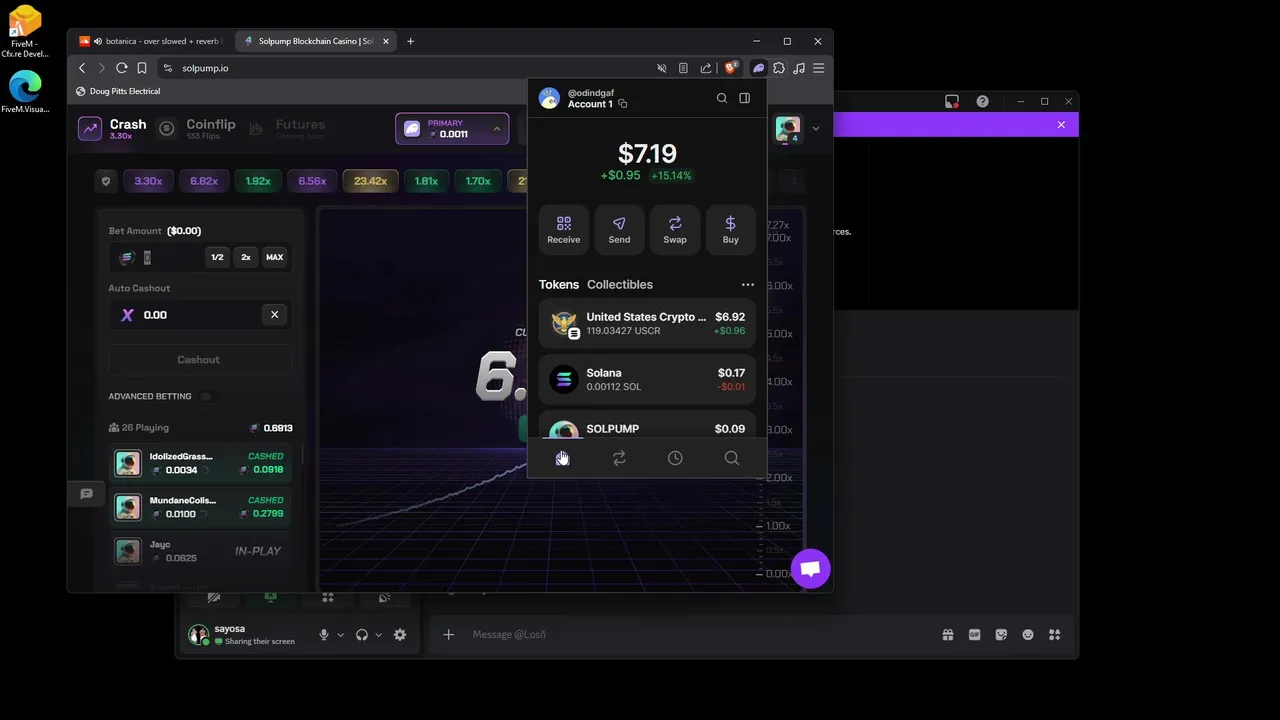Click the Send arrow button in wallet
1280x720 pixels.
tap(619, 229)
